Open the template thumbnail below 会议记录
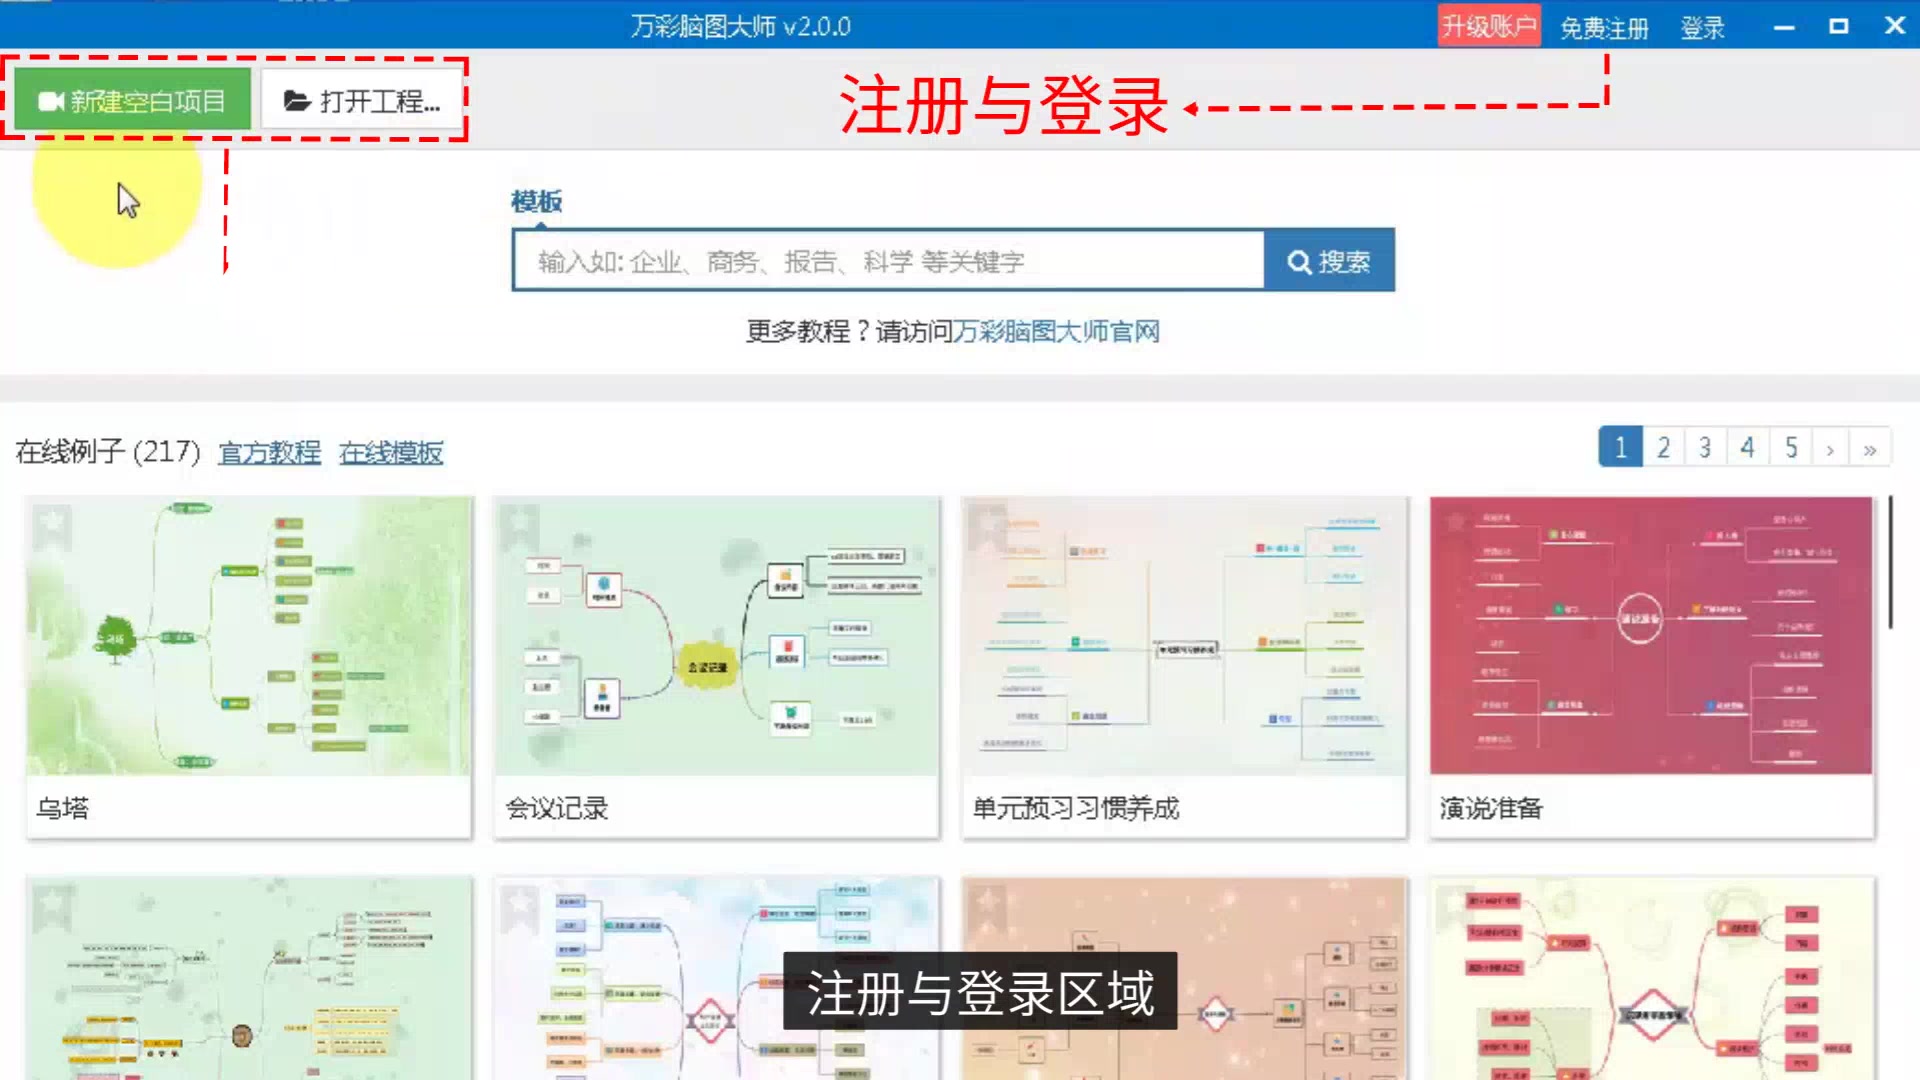 [x=716, y=978]
